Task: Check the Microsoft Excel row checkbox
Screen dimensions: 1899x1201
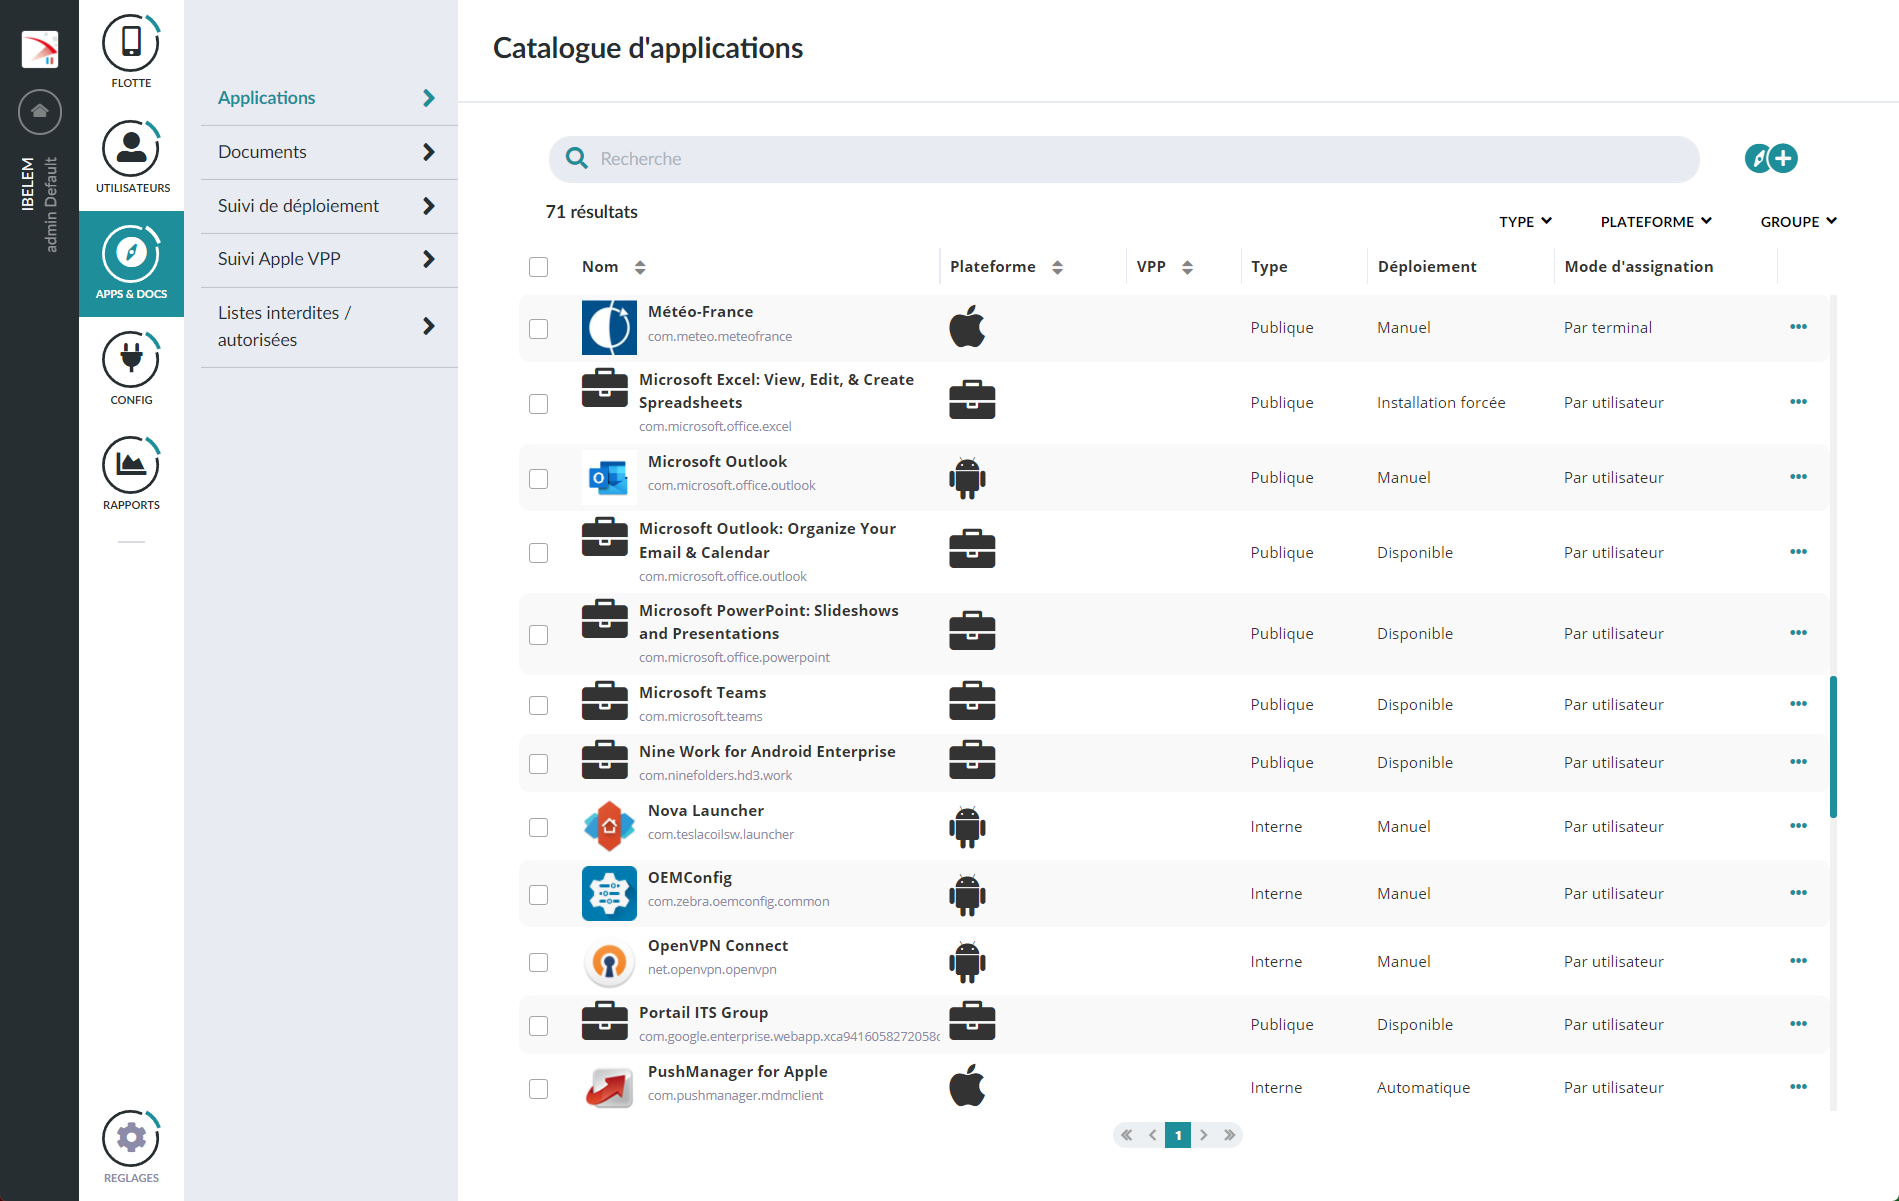Action: [x=538, y=404]
